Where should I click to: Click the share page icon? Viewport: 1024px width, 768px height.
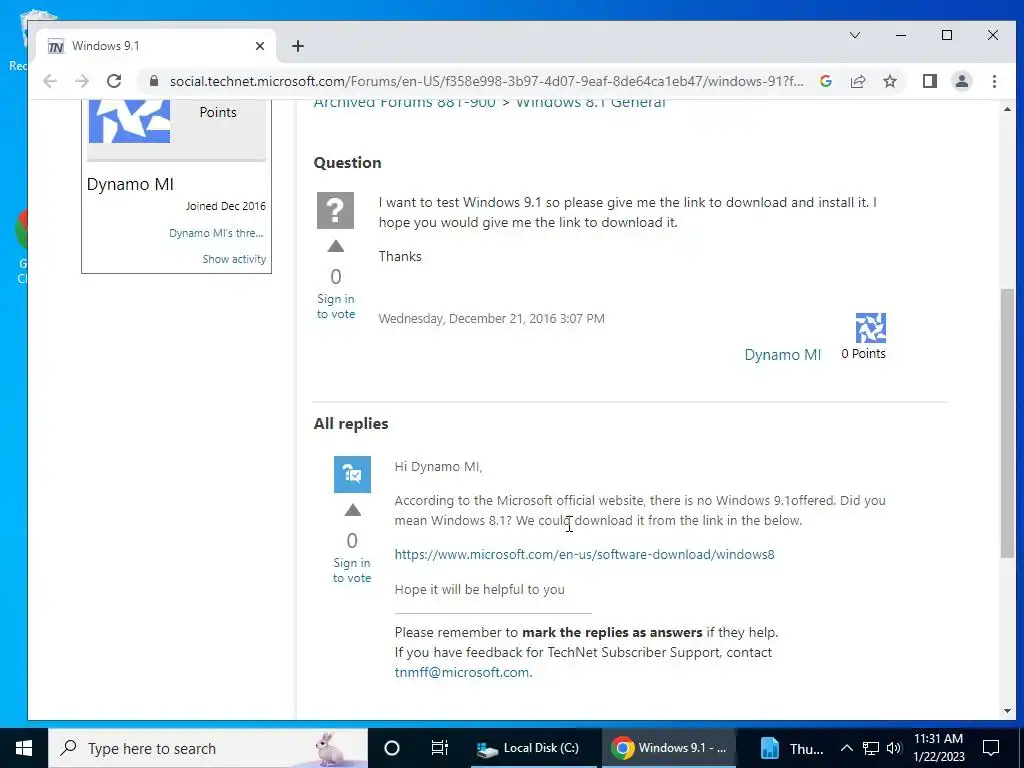pyautogui.click(x=857, y=81)
